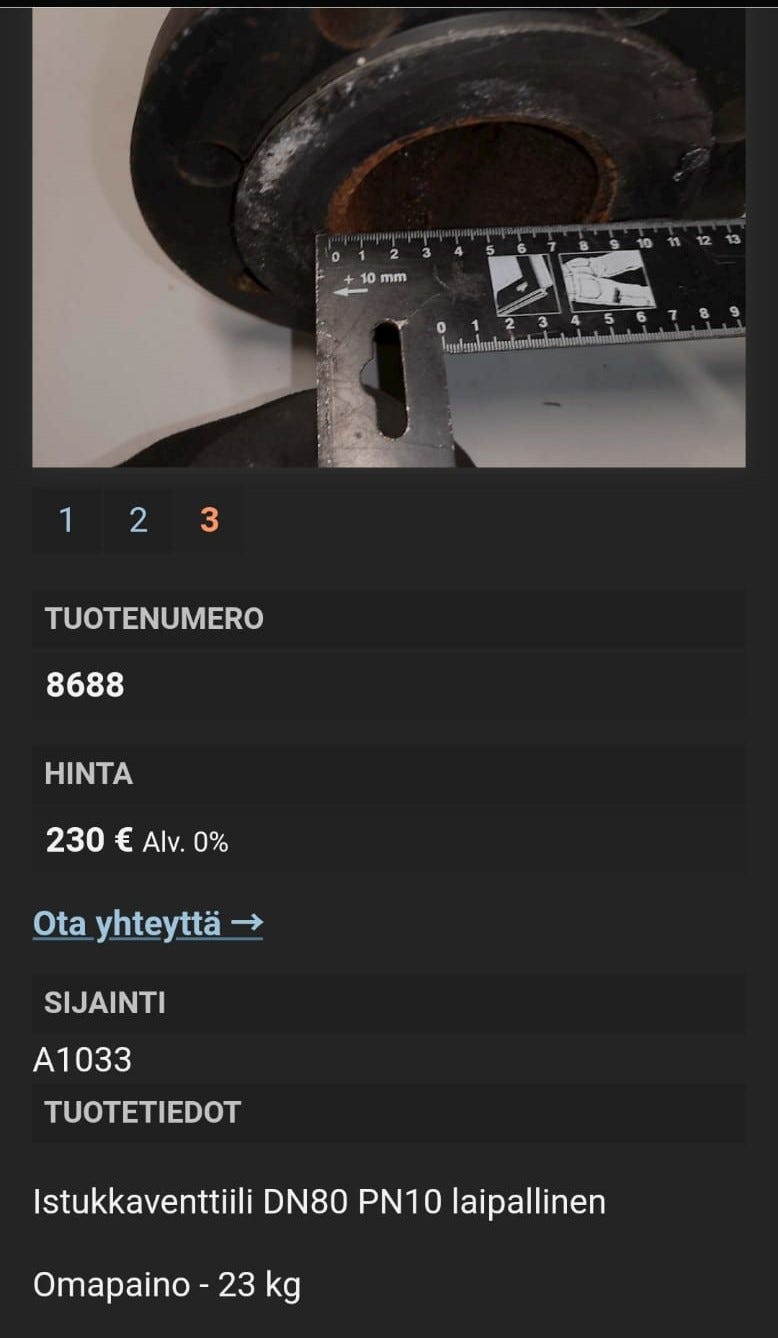Select the TUOTETIEDOT heading
The width and height of the screenshot is (778, 1338).
pyautogui.click(x=143, y=1113)
